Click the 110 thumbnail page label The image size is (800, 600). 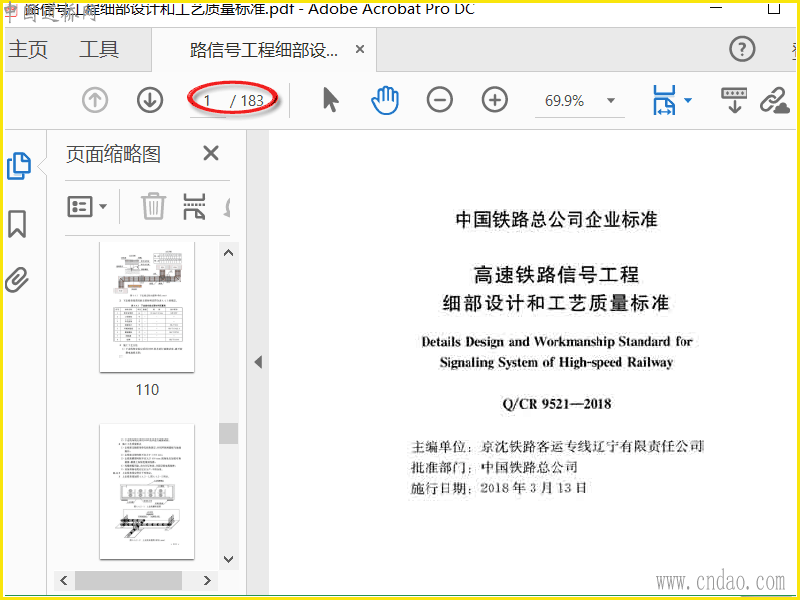[x=147, y=390]
